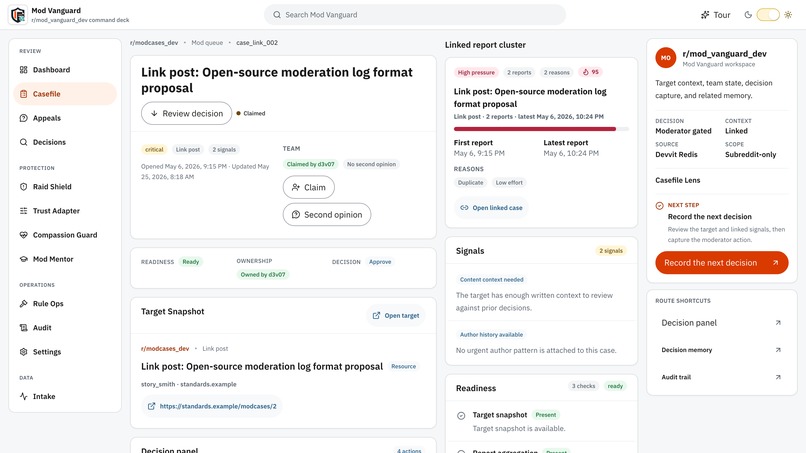Open the Decision panel shortcut
The height and width of the screenshot is (453, 806).
coord(722,323)
